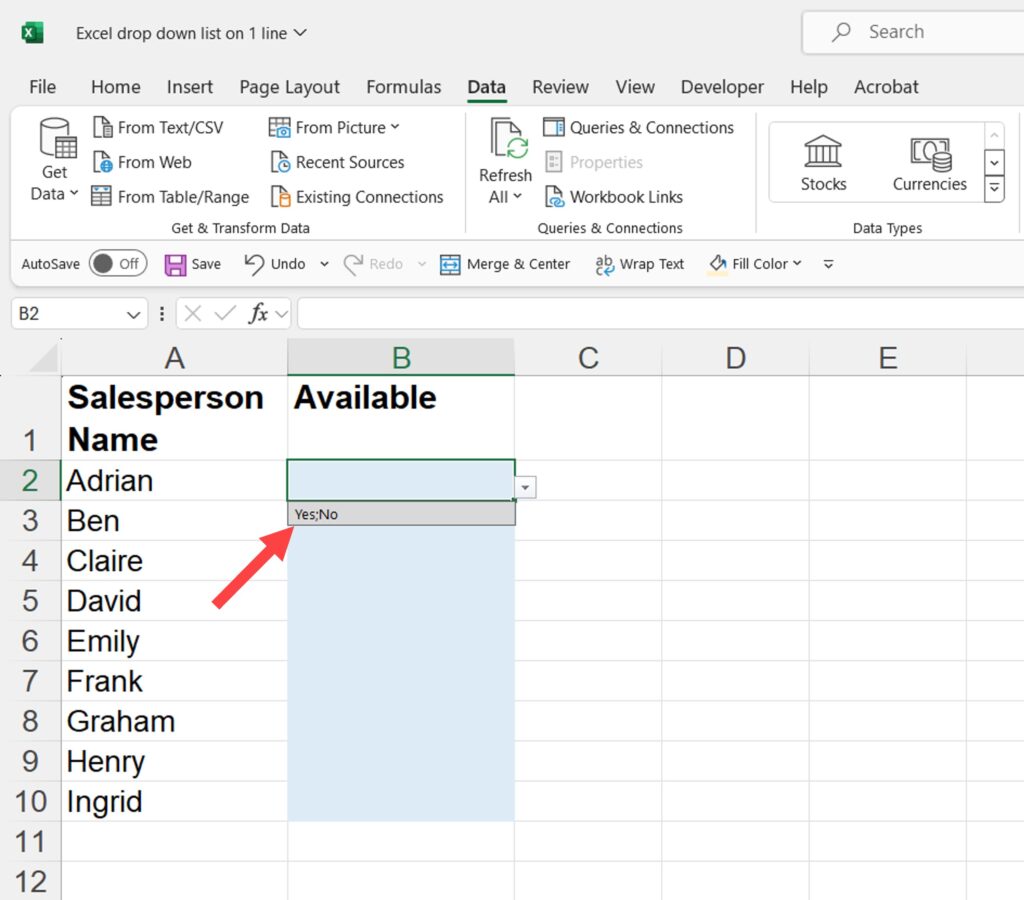Select column C header
Image resolution: width=1024 pixels, height=900 pixels.
[x=588, y=358]
